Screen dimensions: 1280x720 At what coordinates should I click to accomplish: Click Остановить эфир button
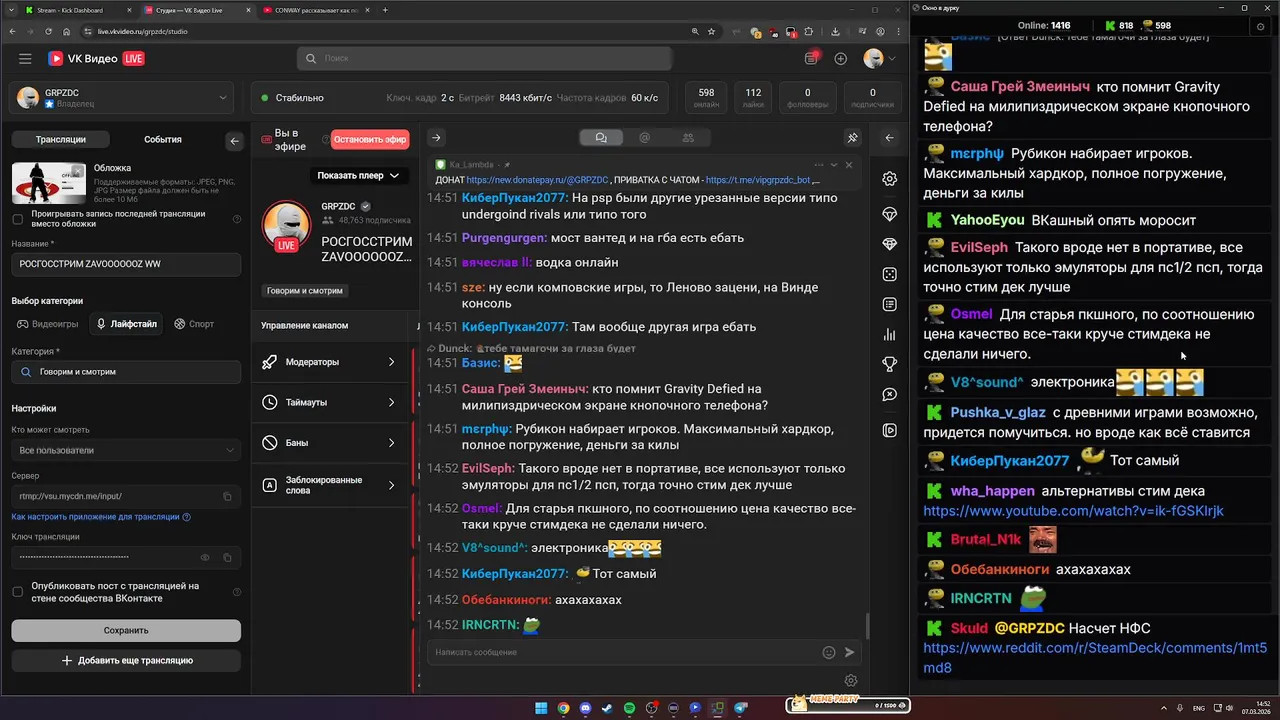(x=370, y=140)
